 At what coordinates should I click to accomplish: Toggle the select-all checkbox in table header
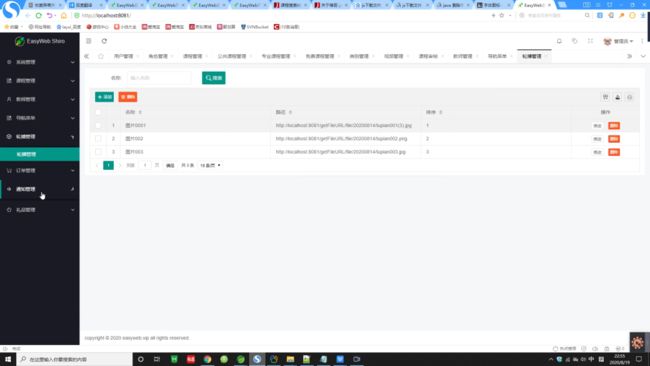98,112
